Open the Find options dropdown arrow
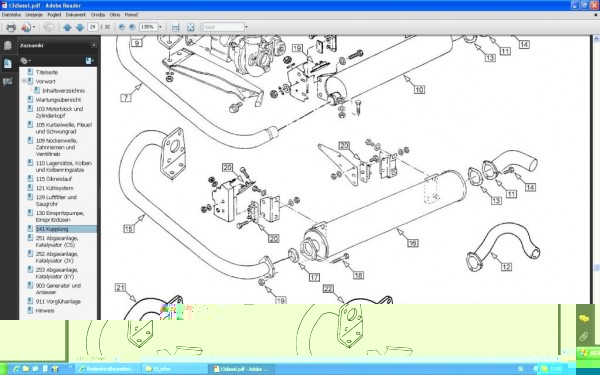 click(x=246, y=27)
